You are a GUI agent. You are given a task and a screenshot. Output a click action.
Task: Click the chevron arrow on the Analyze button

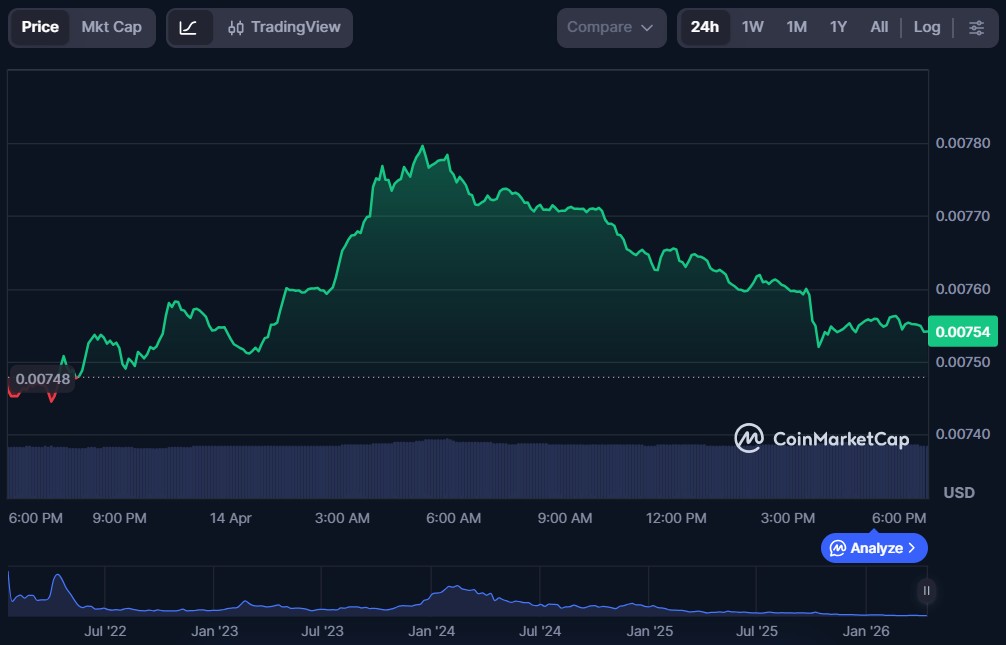click(911, 548)
